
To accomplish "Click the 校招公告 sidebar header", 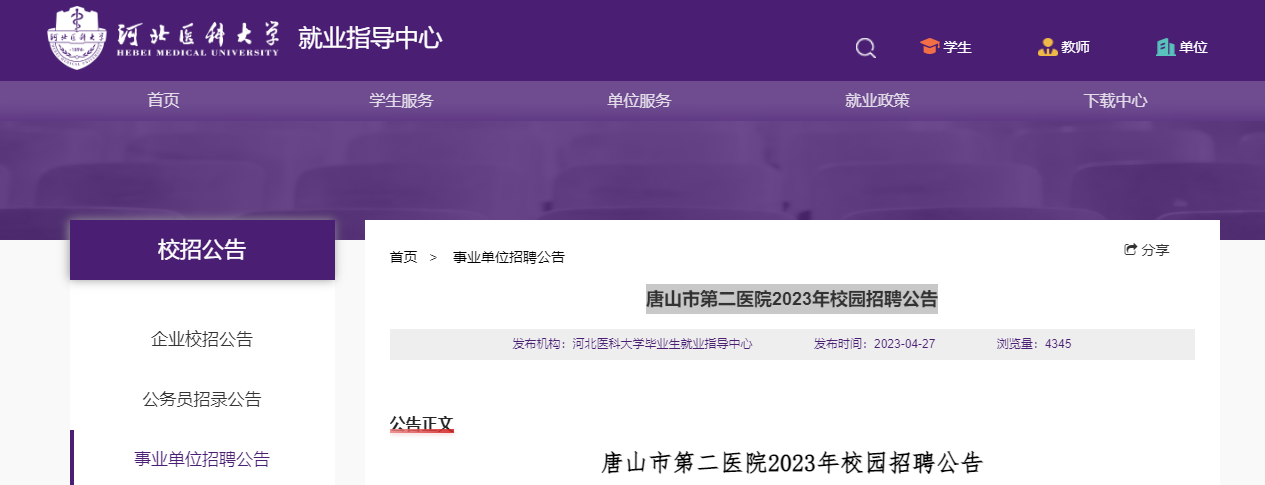I will 202,250.
